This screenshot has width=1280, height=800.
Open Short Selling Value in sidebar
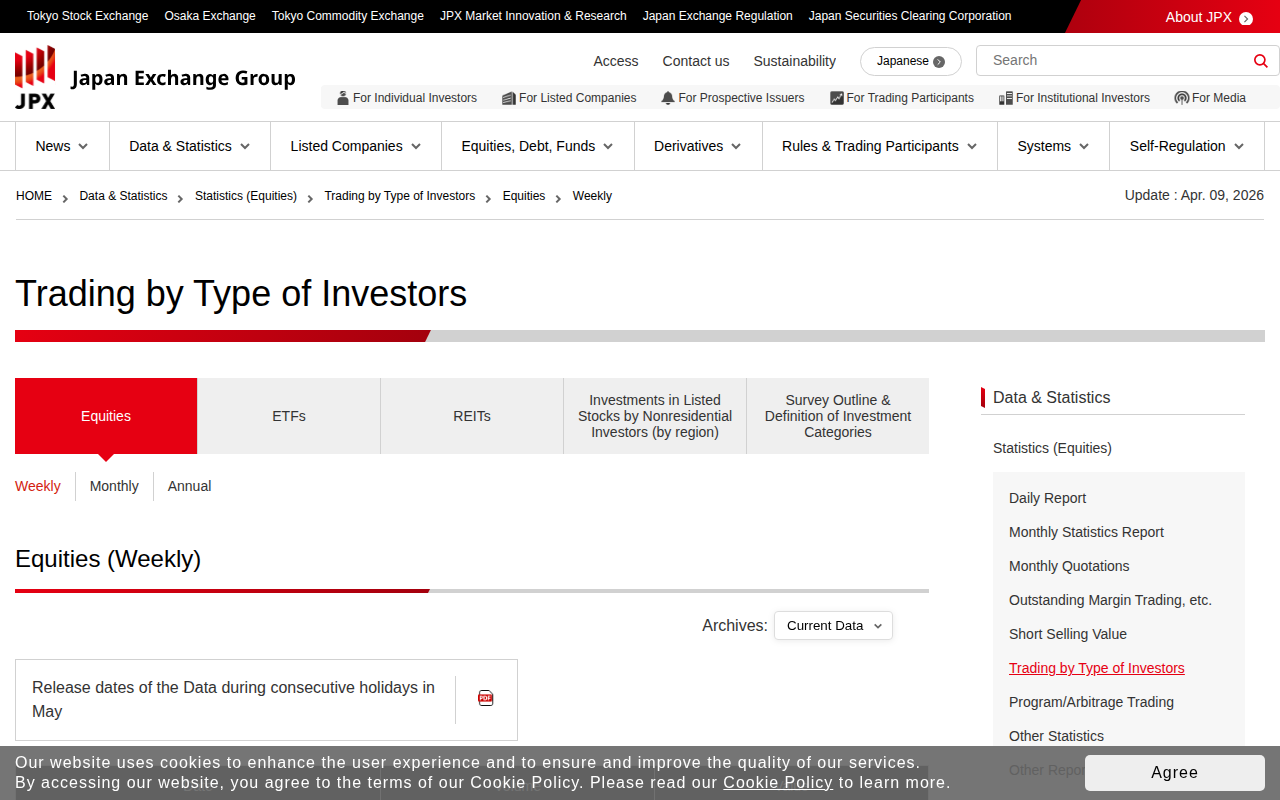click(x=1068, y=634)
